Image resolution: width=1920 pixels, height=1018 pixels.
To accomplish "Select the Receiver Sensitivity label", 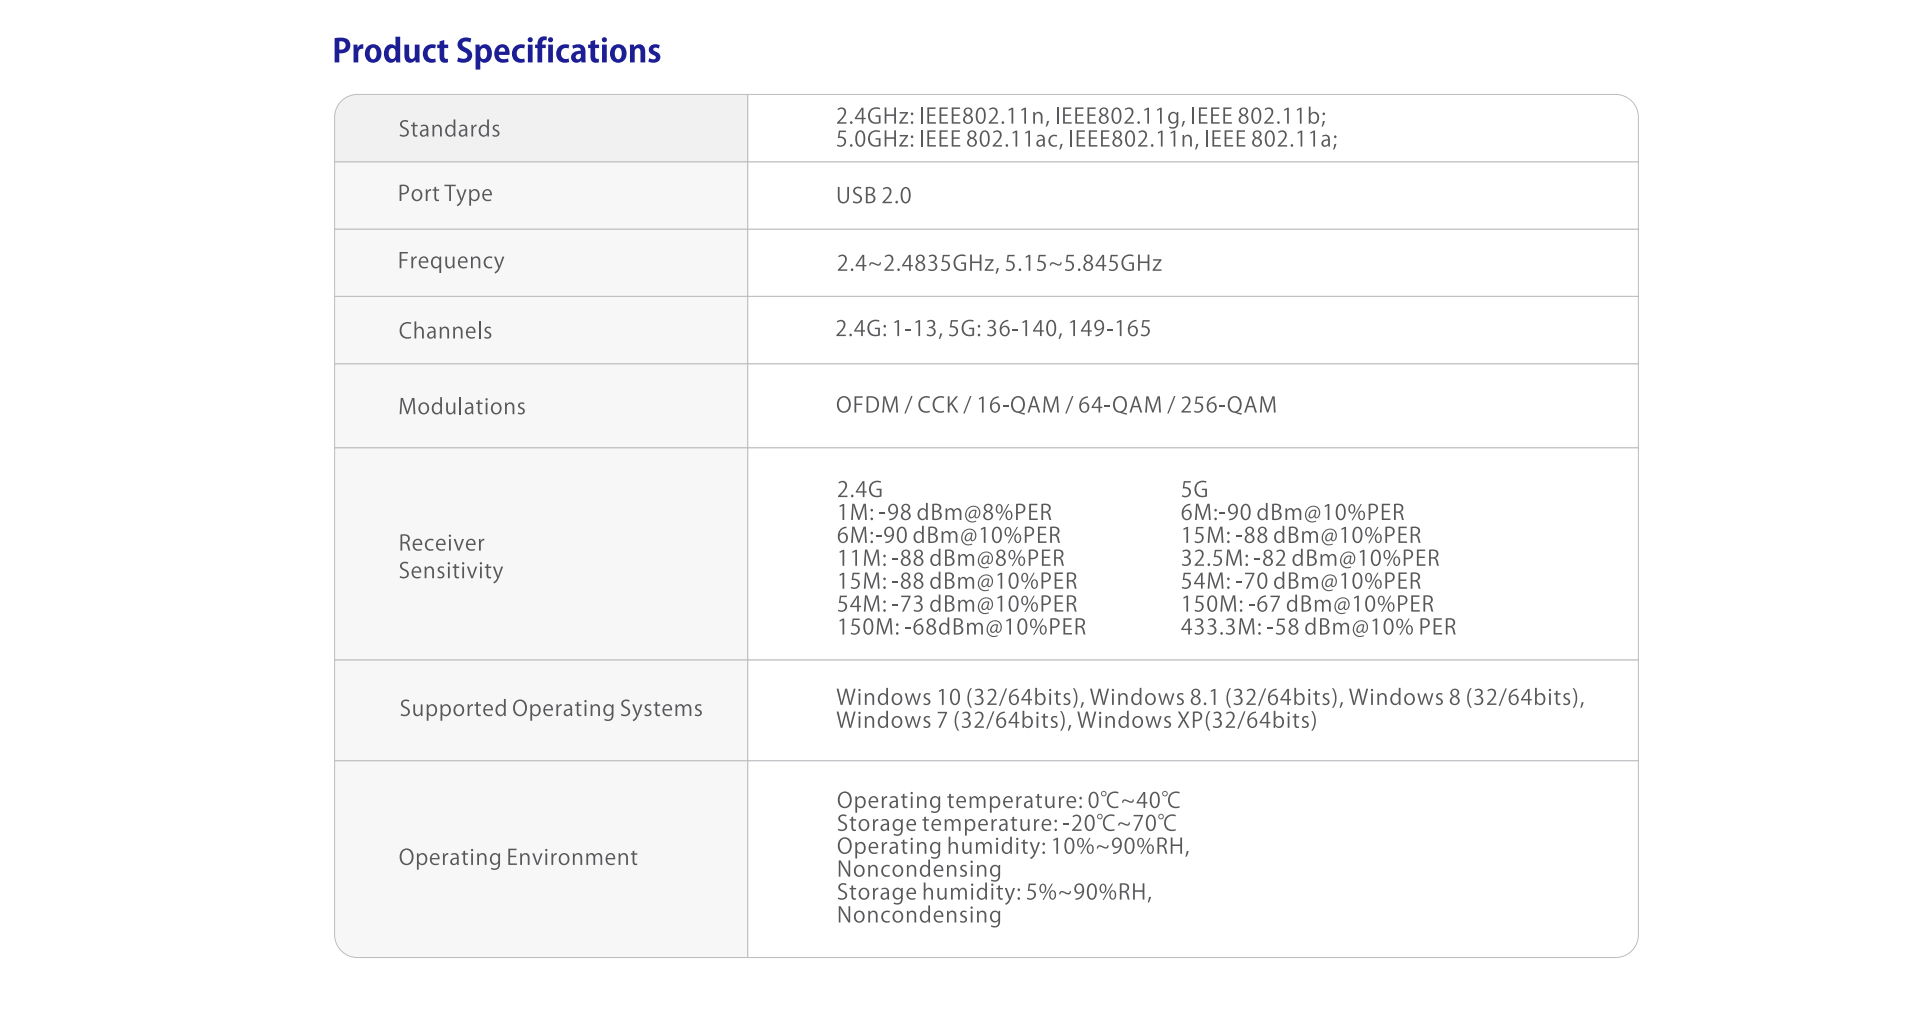I will point(451,557).
